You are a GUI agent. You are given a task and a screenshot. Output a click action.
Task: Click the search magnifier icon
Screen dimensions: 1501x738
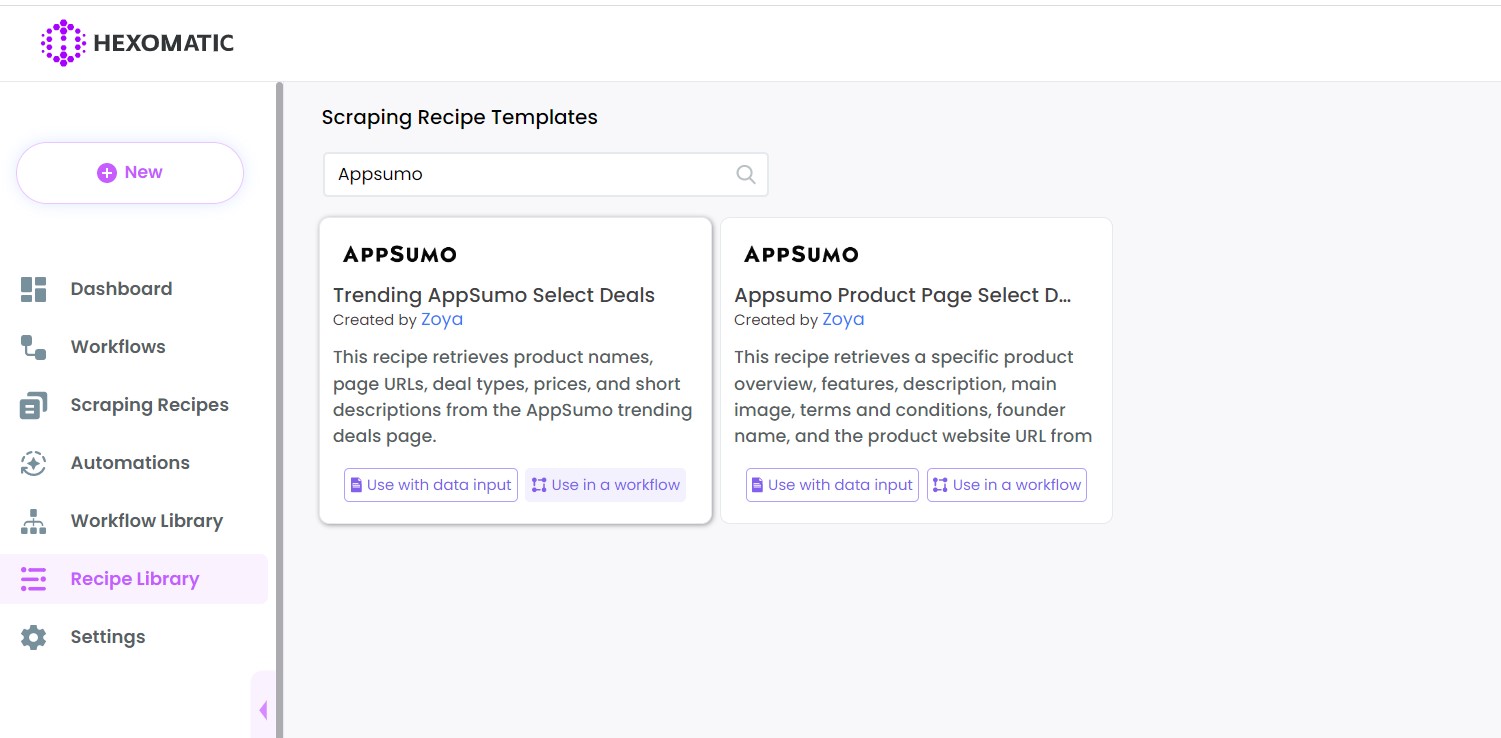point(745,174)
